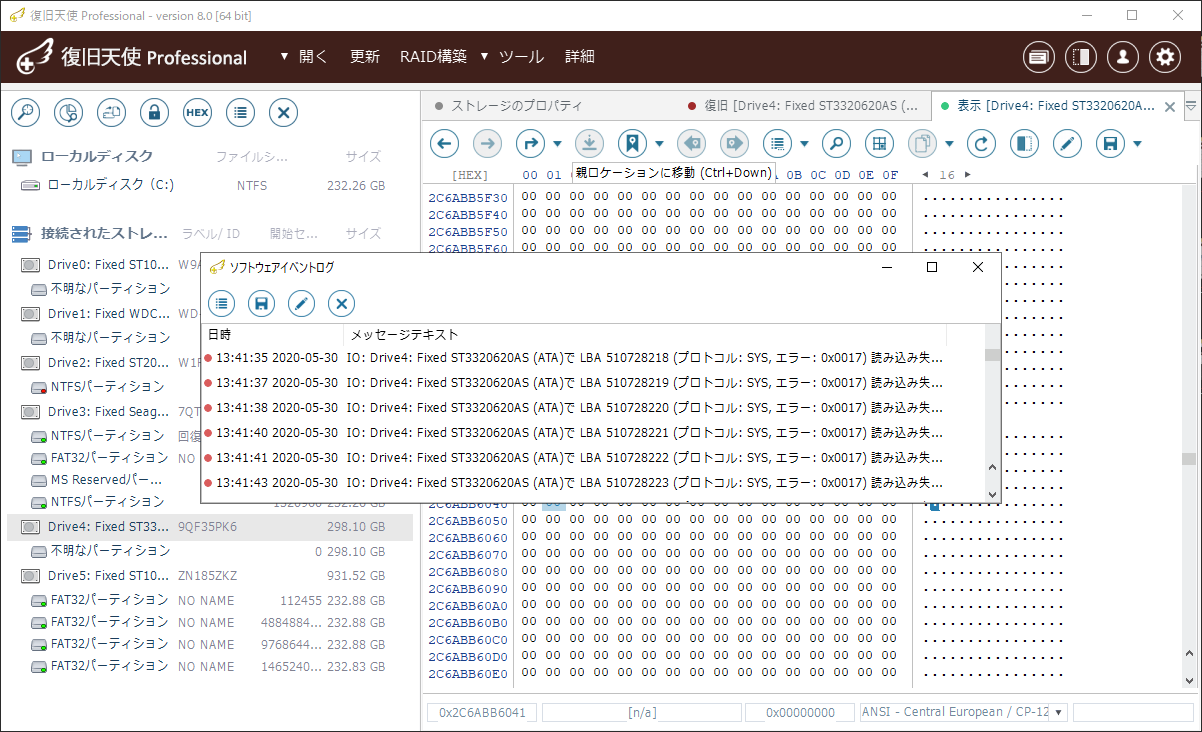1202x732 pixels.
Task: Click the list icon in the event log dialog
Action: pyautogui.click(x=221, y=303)
